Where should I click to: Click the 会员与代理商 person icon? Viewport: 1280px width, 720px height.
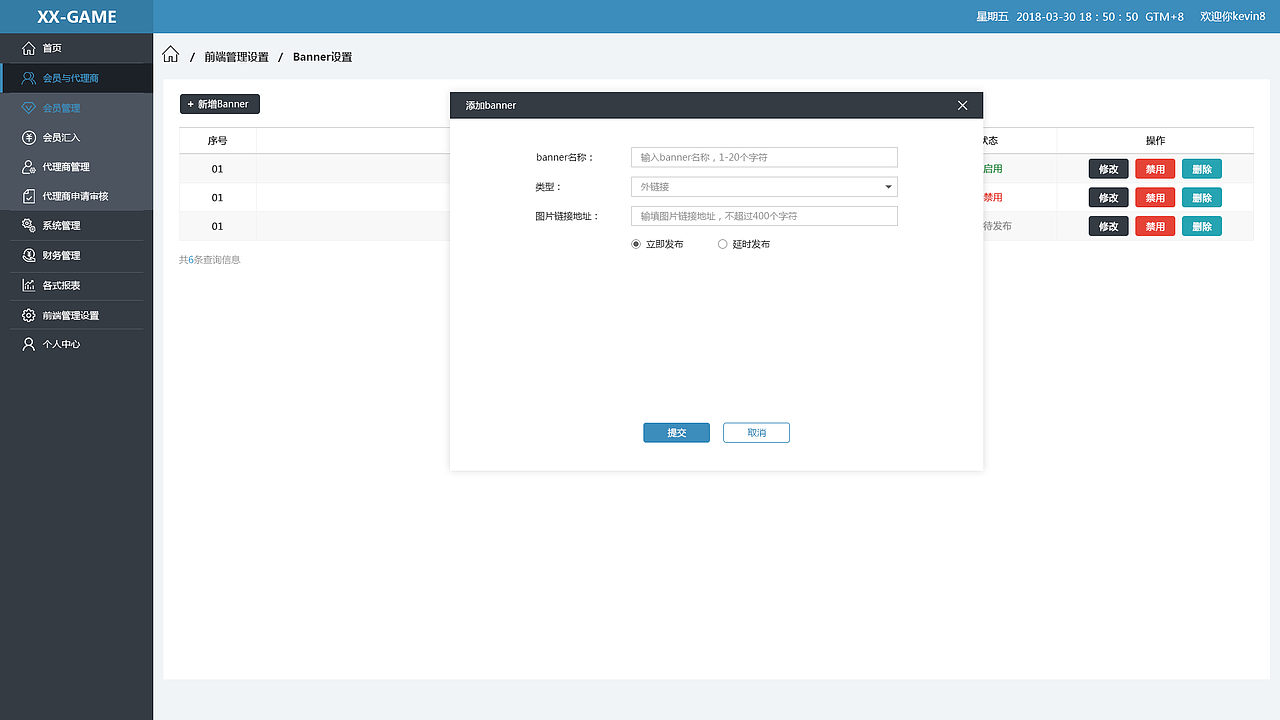tap(28, 78)
